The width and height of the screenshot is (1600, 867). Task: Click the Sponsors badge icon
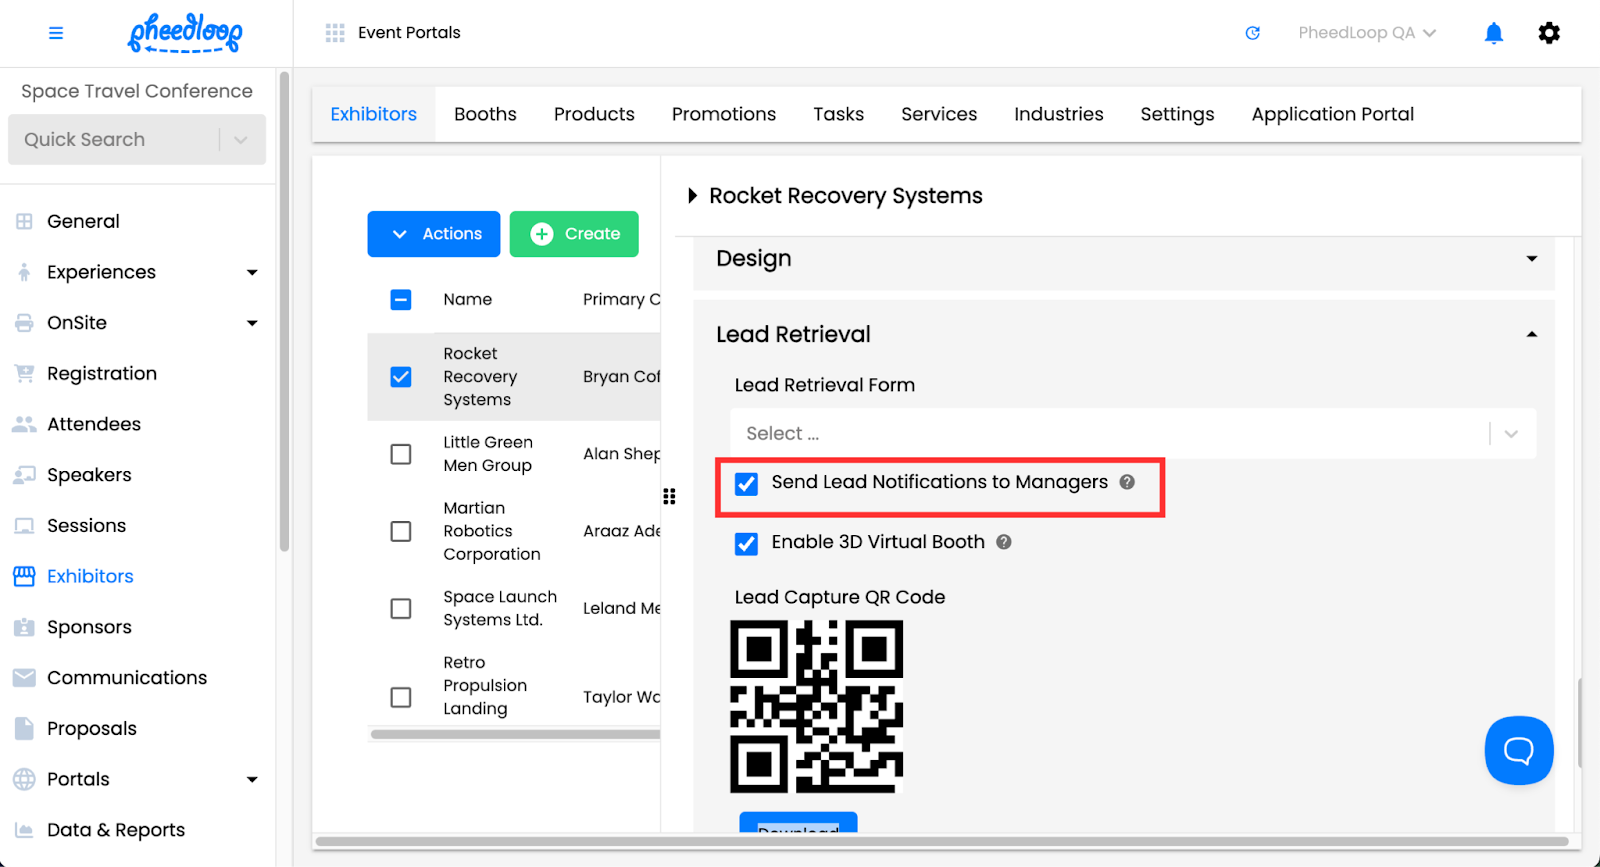[x=24, y=627]
